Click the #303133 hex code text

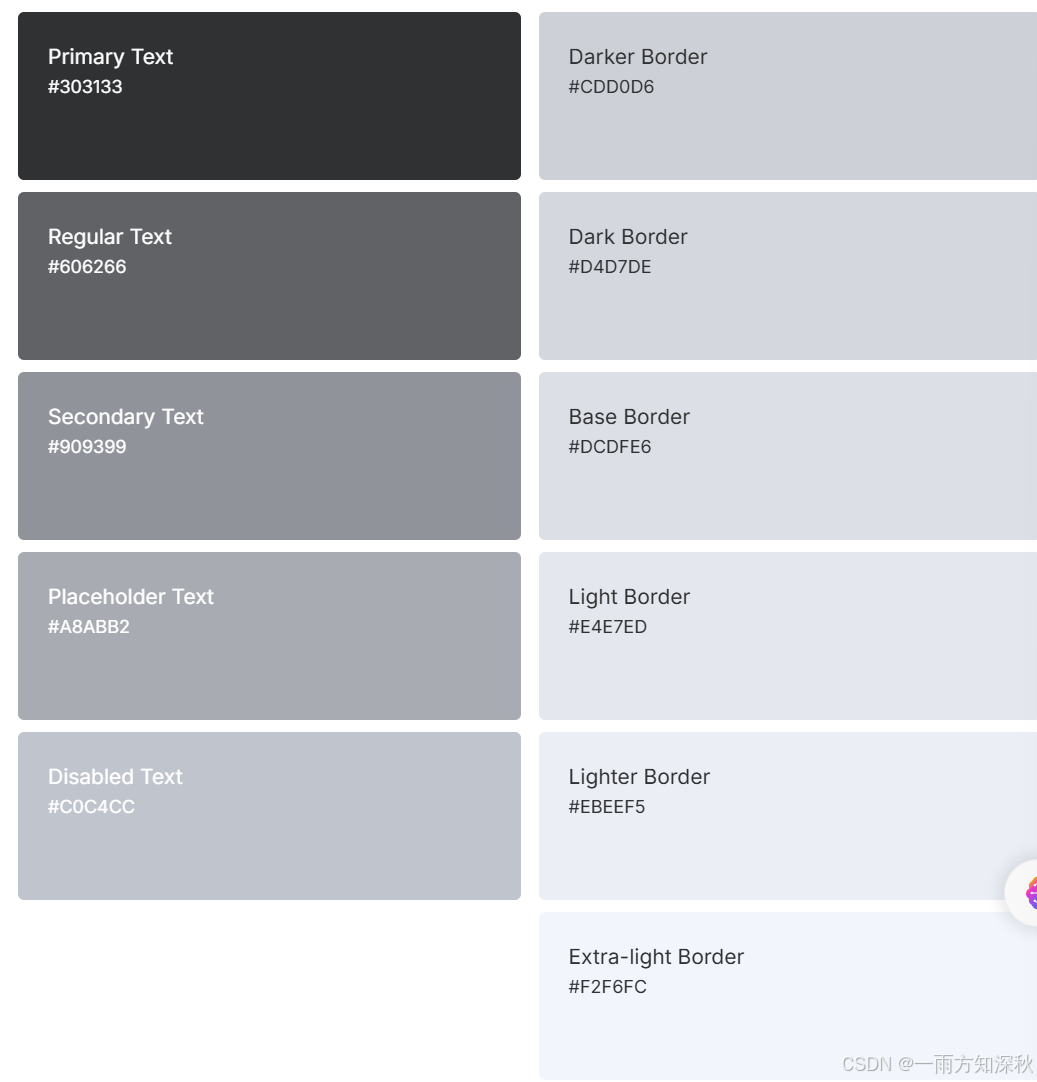(x=85, y=87)
